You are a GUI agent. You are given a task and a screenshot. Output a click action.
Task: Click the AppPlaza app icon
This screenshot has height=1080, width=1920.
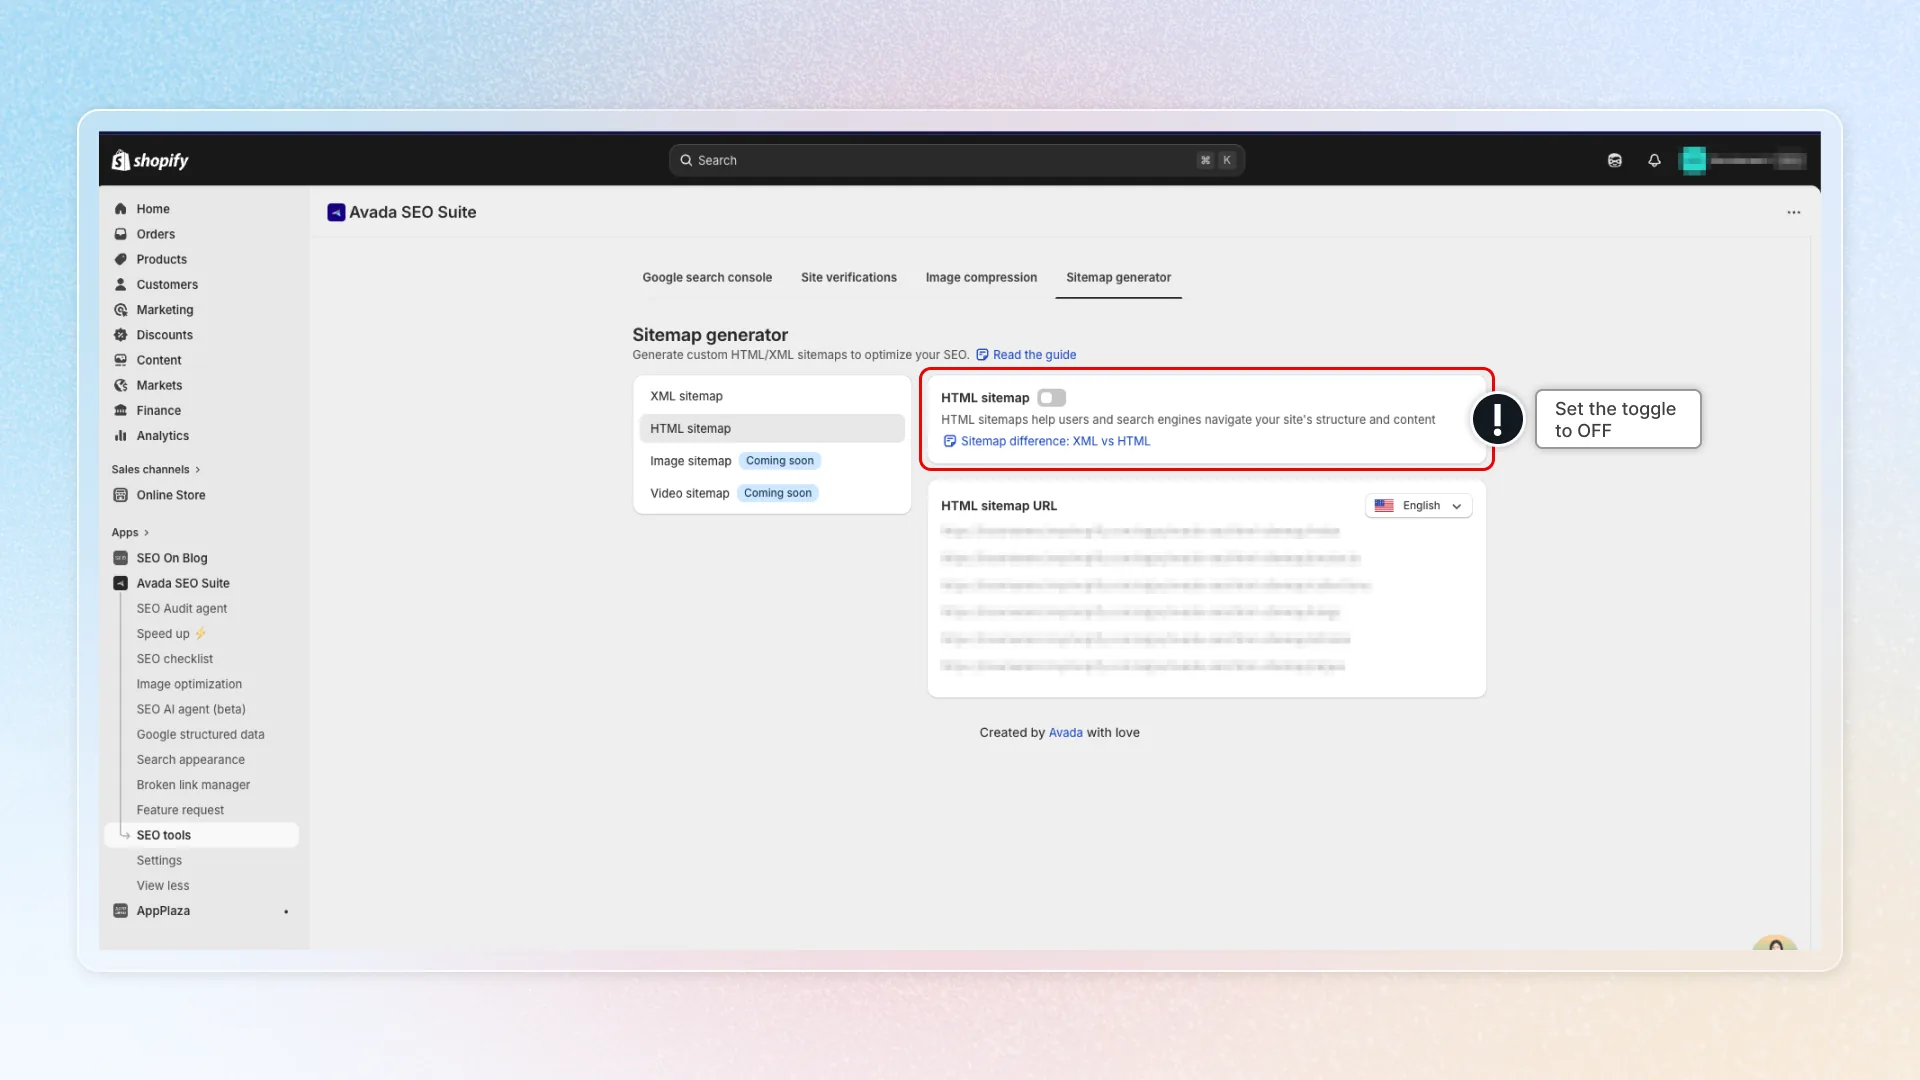120,911
